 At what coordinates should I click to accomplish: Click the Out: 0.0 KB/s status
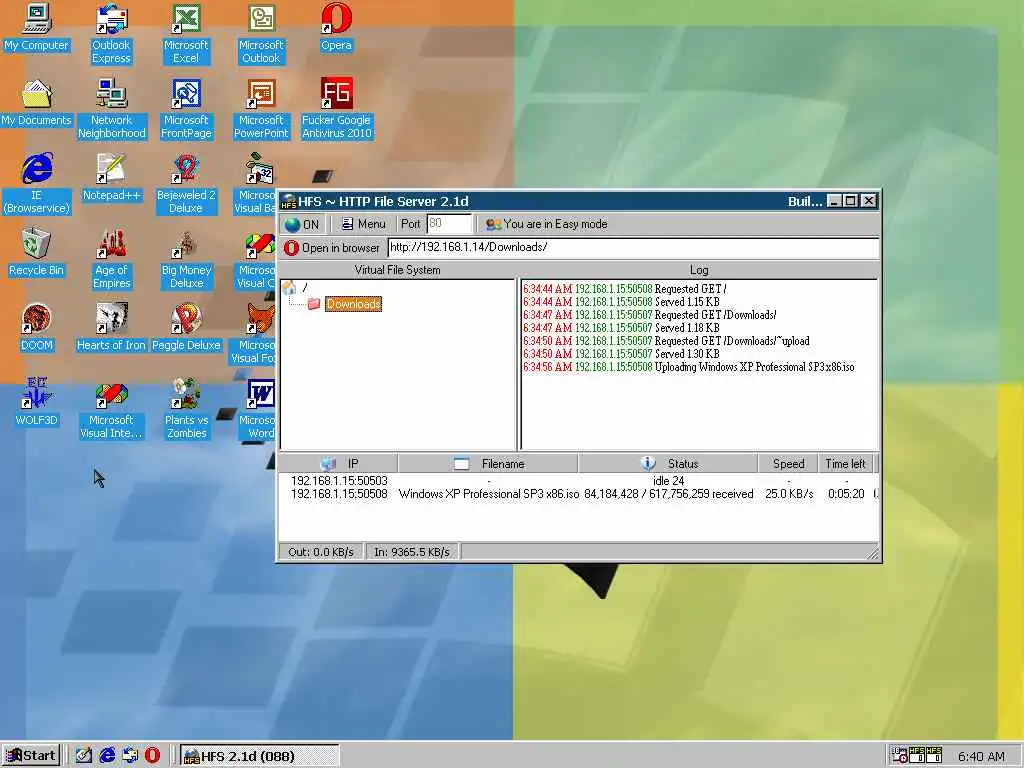(321, 552)
